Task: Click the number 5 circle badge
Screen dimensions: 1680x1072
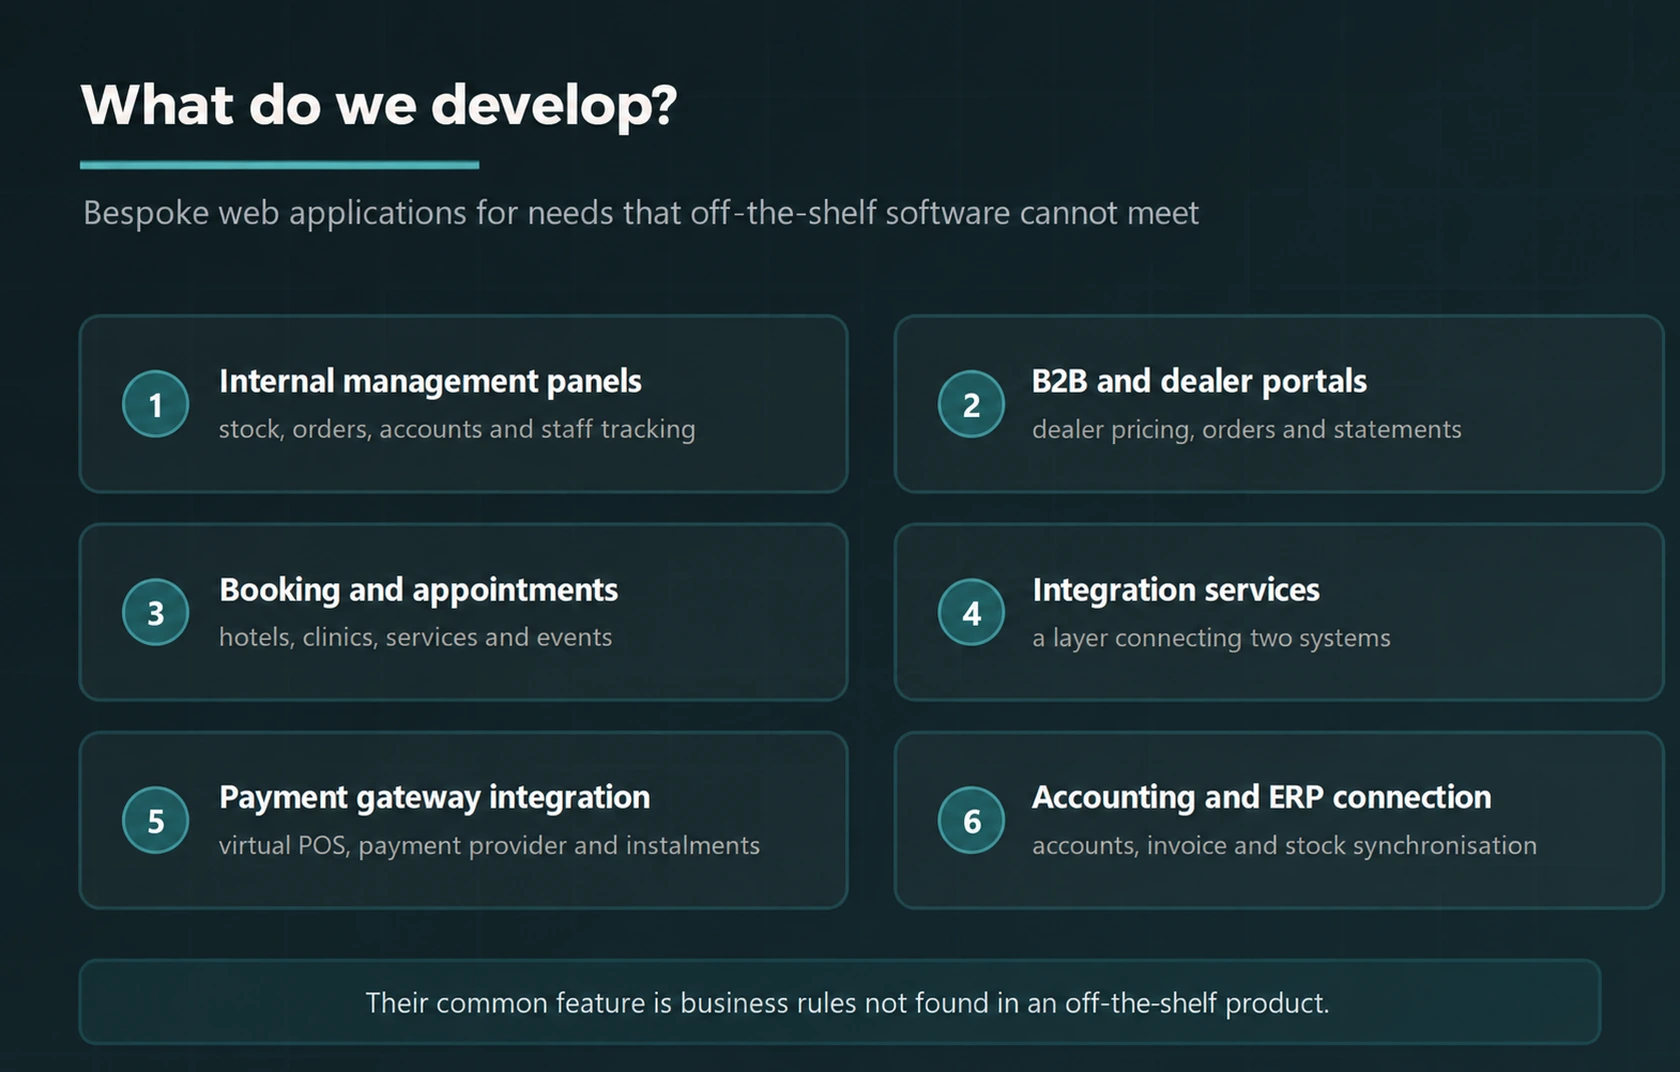Action: pyautogui.click(x=156, y=820)
